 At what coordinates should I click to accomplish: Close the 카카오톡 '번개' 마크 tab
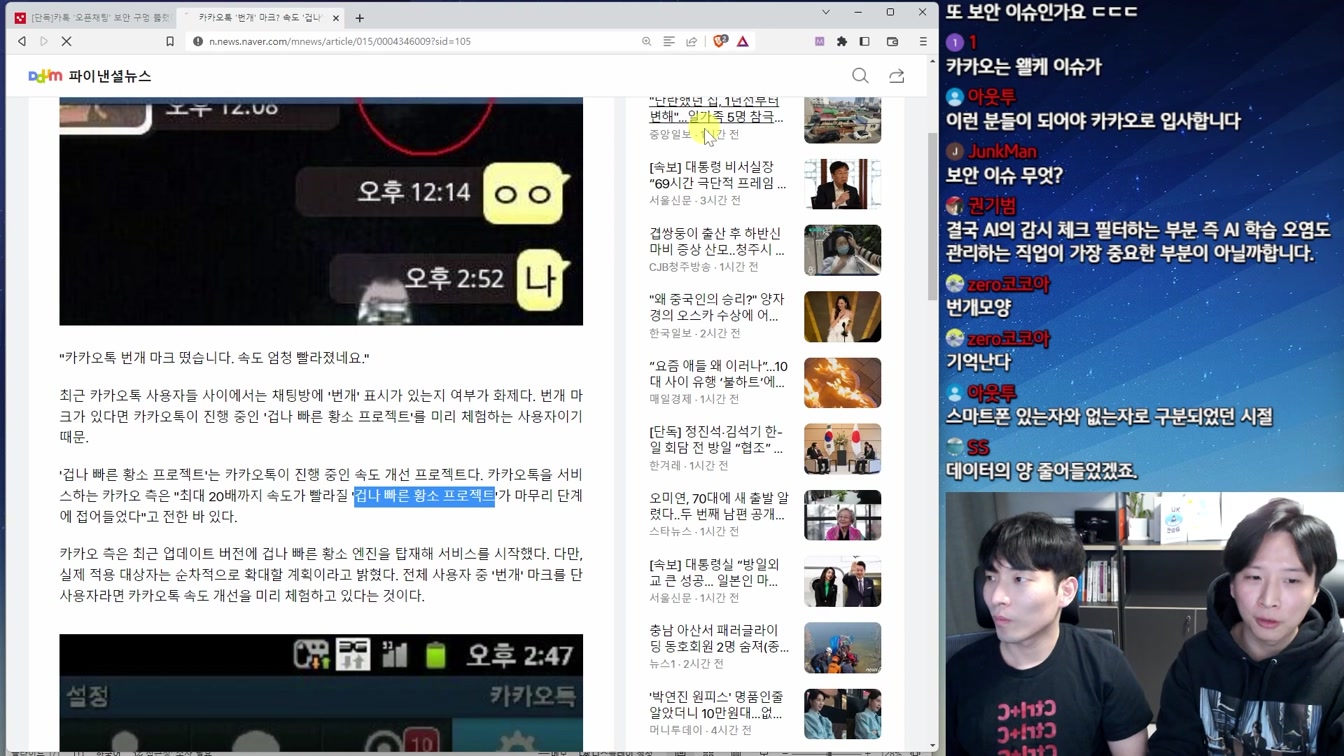coord(336,18)
